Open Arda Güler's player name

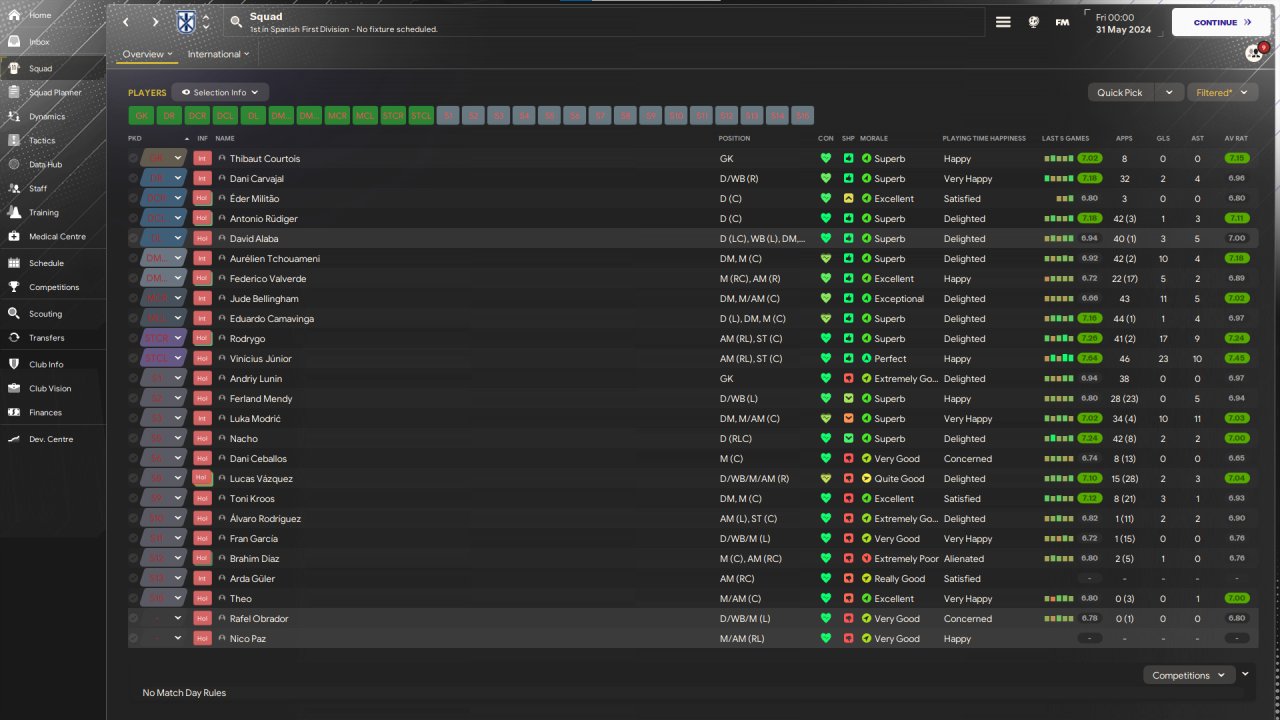[252, 578]
